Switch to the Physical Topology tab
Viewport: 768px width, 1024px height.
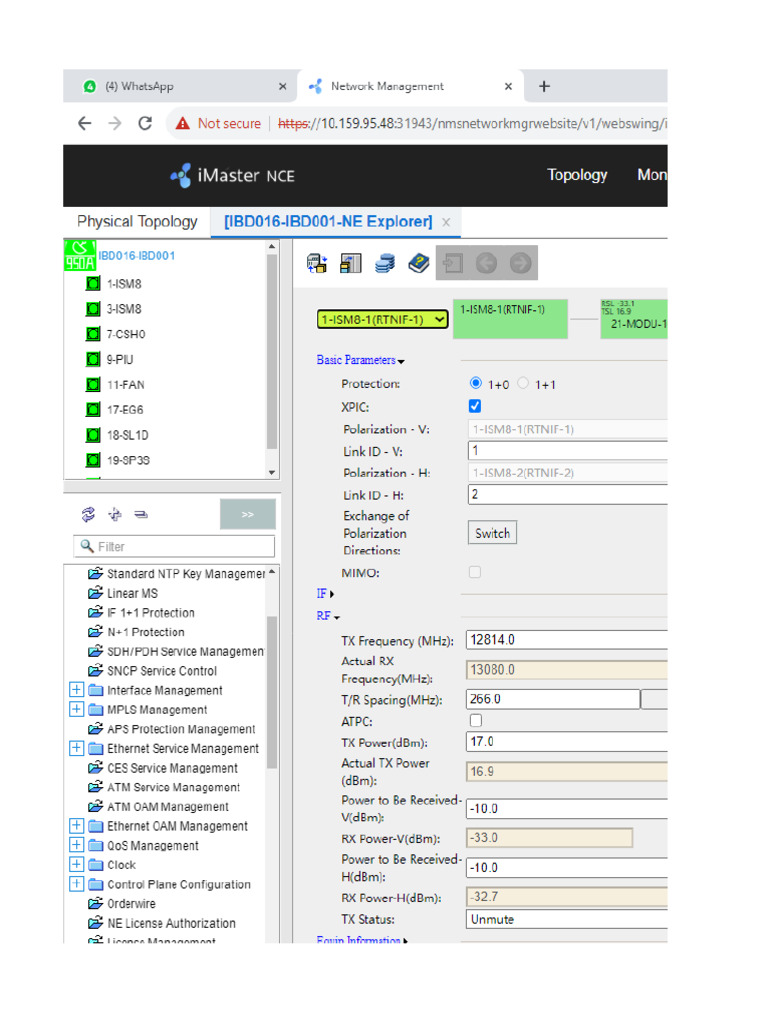tap(137, 222)
